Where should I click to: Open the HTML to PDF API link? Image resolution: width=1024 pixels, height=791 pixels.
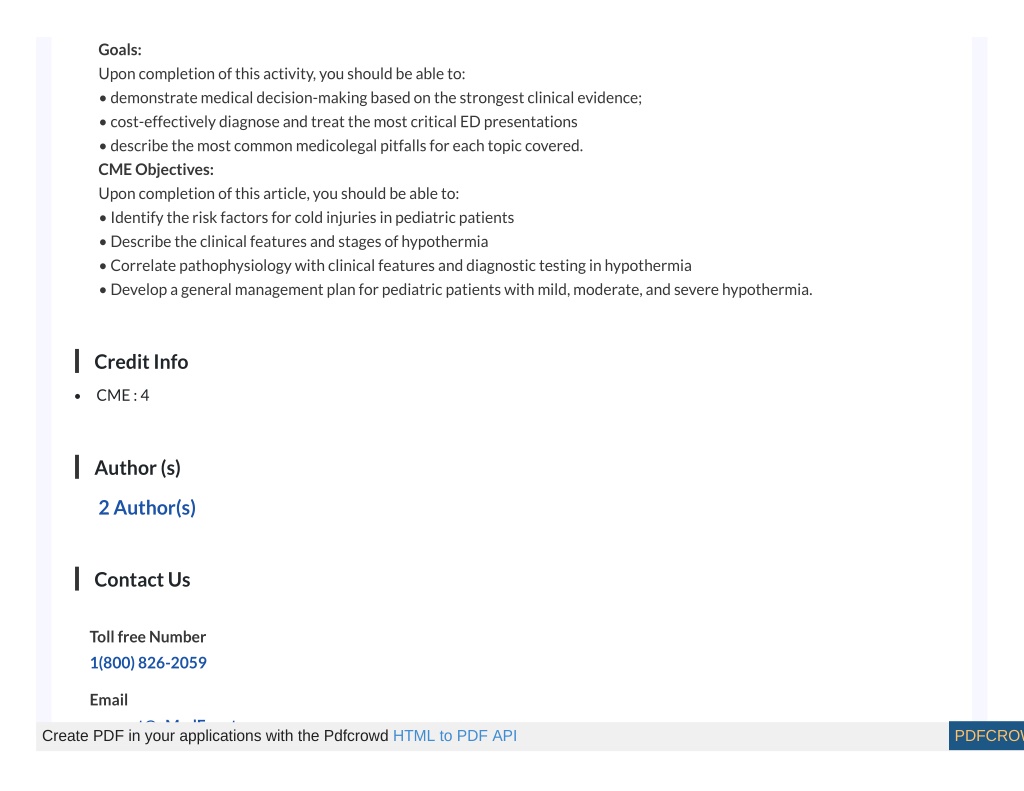pos(455,735)
